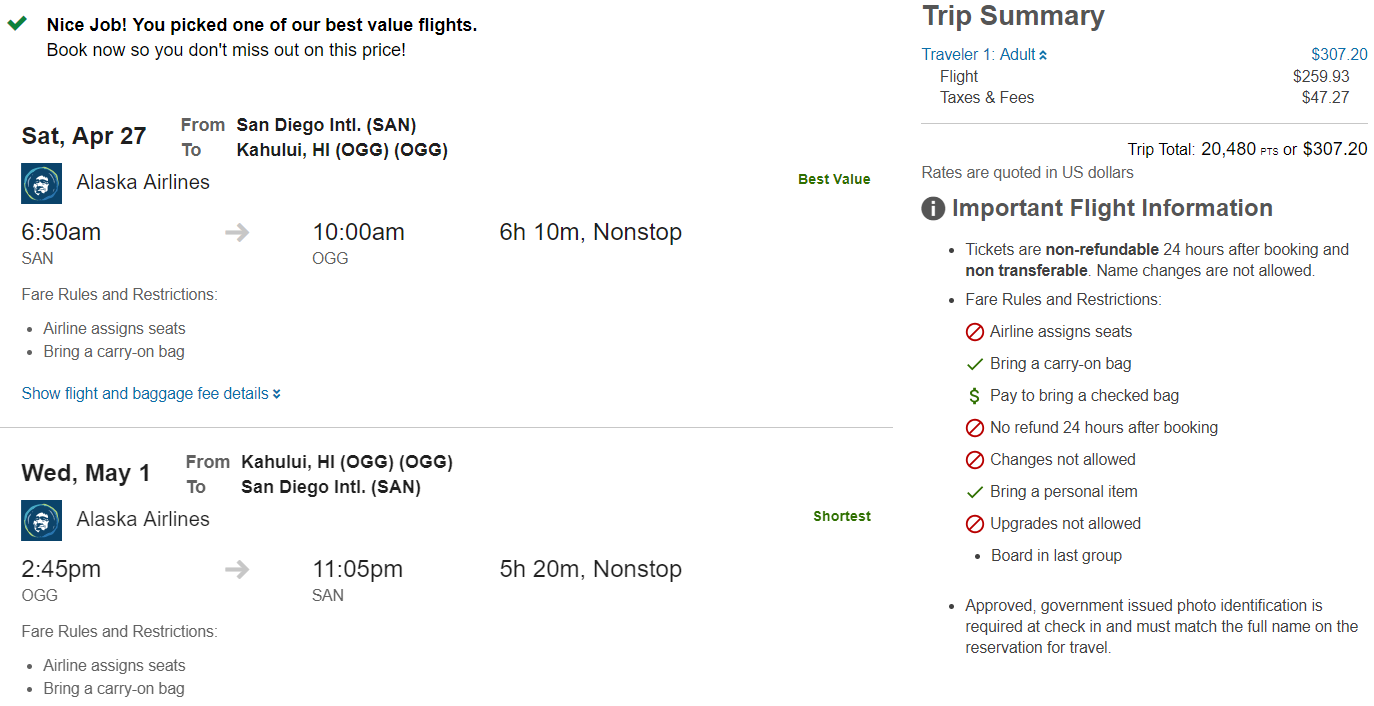Click the Trip Summary heading

point(1013,16)
